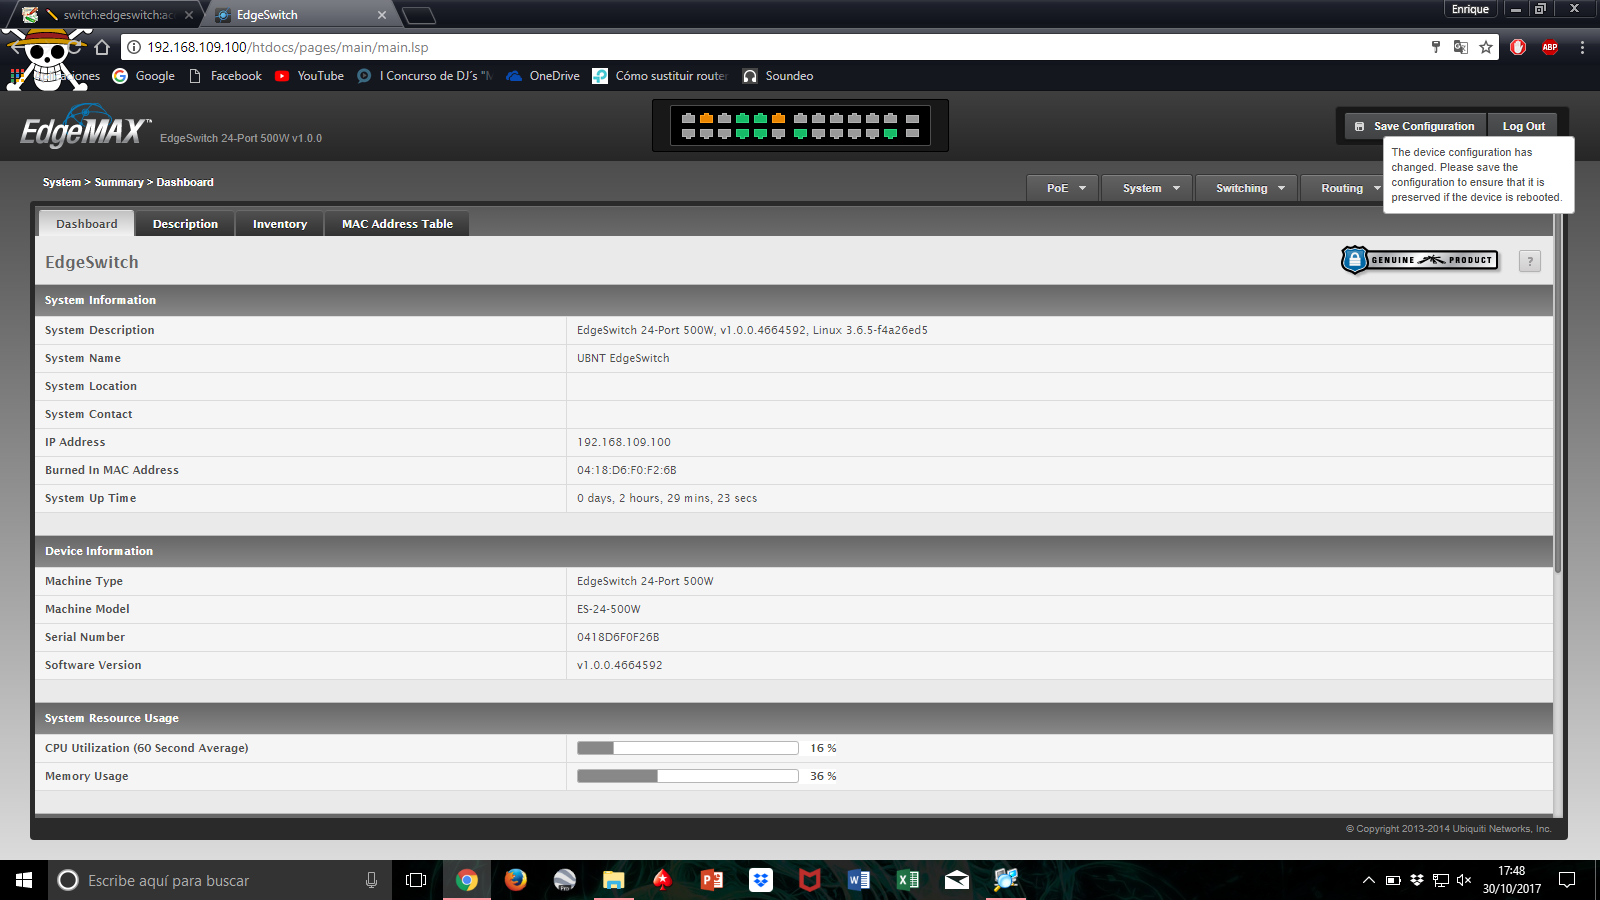Click the SFP port at the bottom right of the switch panel
Screen dimensions: 1600x900
[x=912, y=133]
